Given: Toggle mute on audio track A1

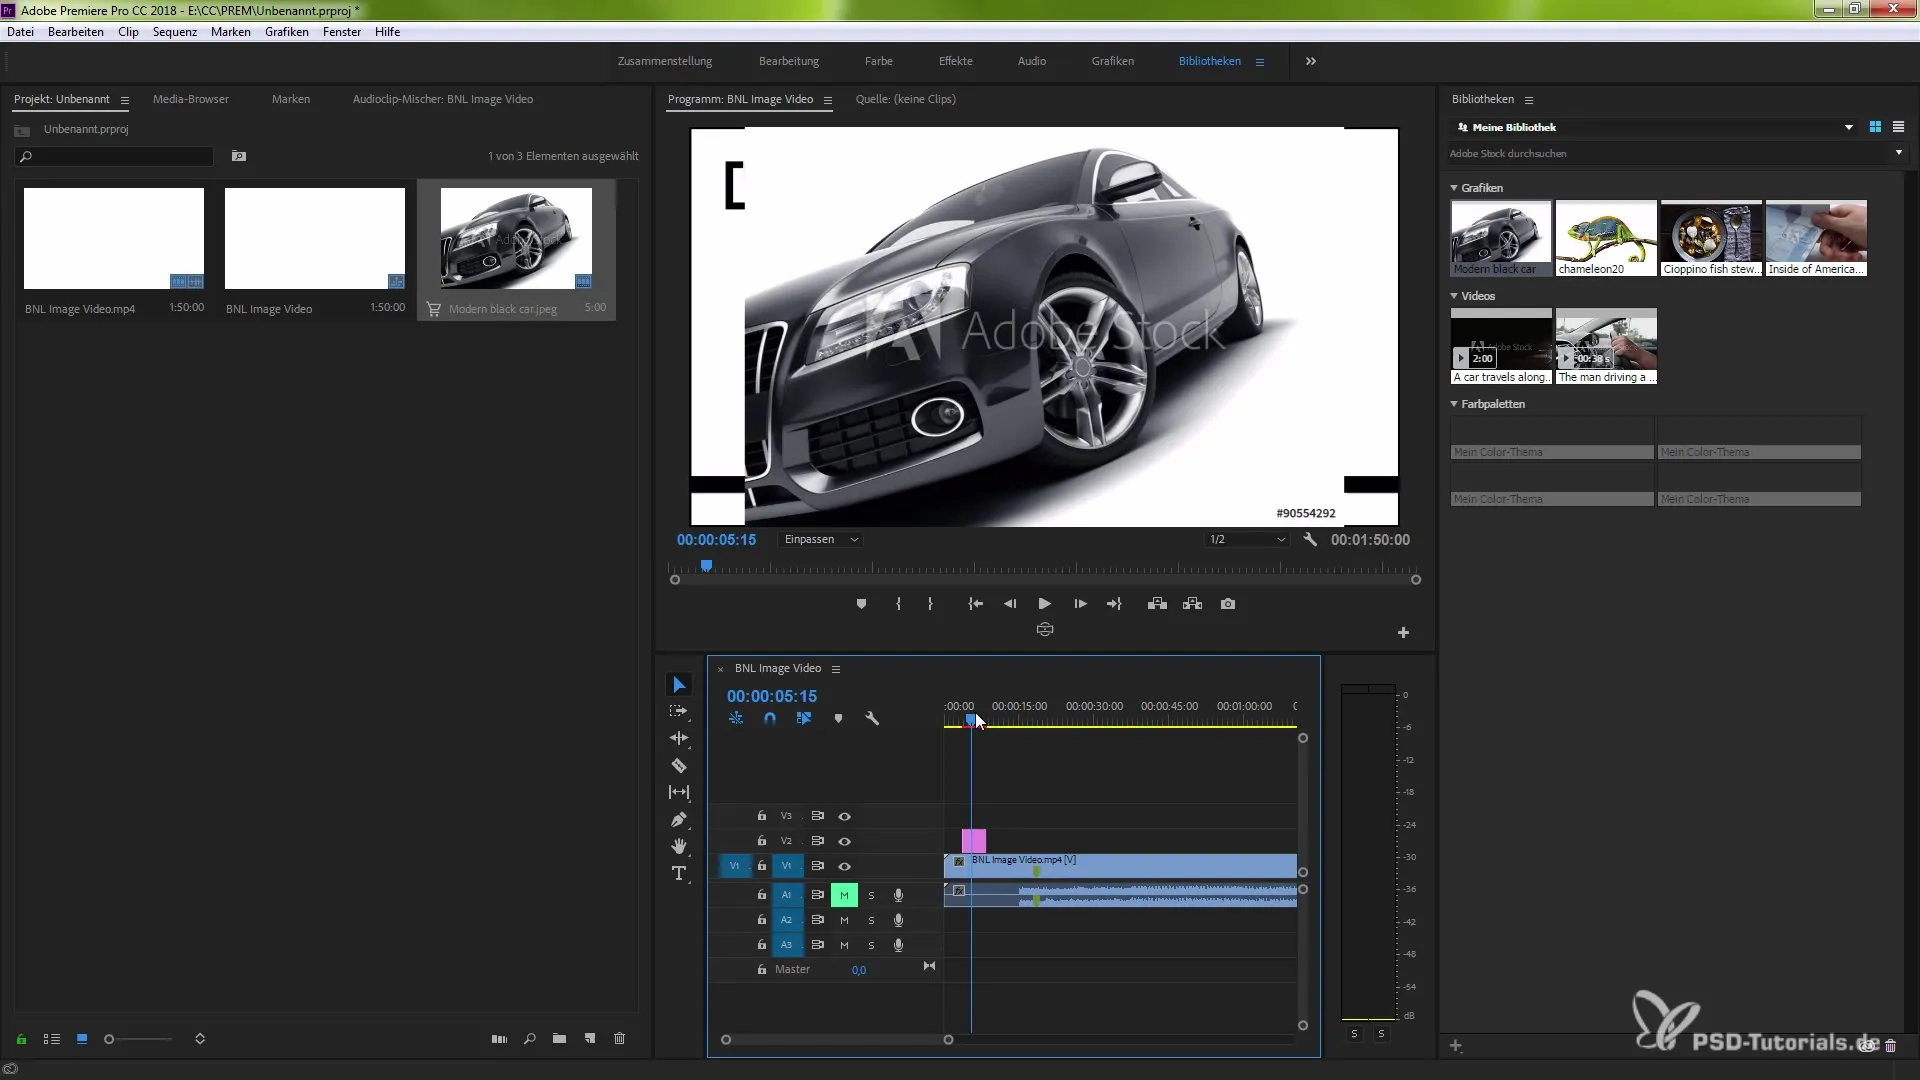Looking at the screenshot, I should point(844,895).
